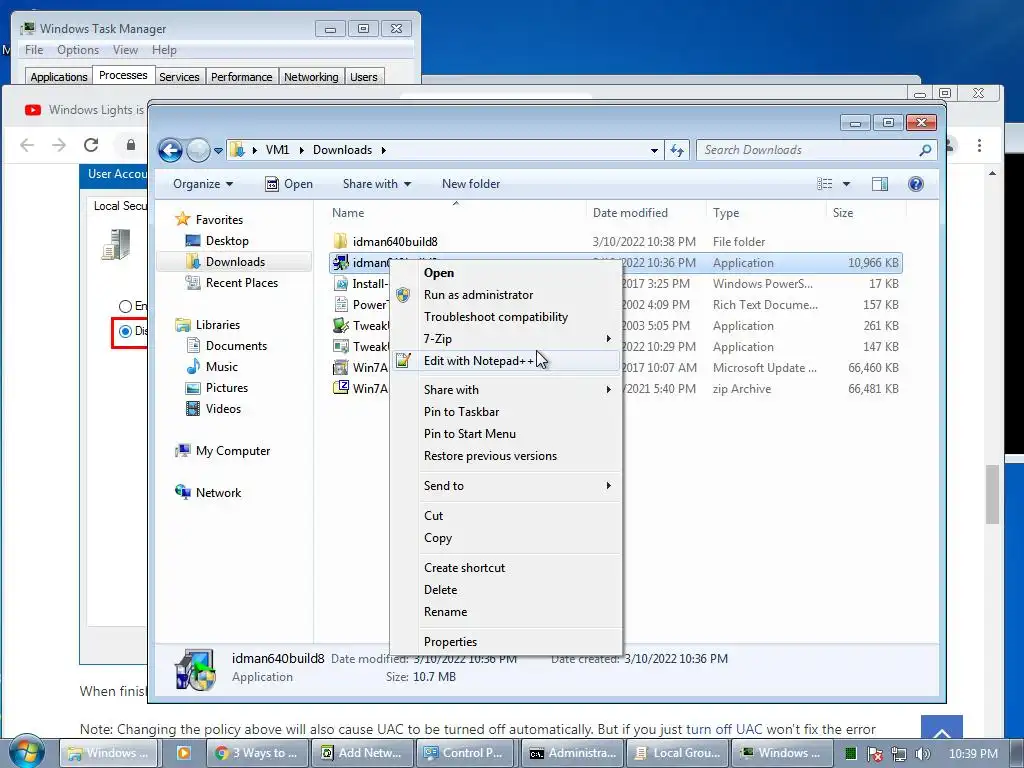Select Desktop under Favorites
The height and width of the screenshot is (768, 1024).
tap(227, 241)
